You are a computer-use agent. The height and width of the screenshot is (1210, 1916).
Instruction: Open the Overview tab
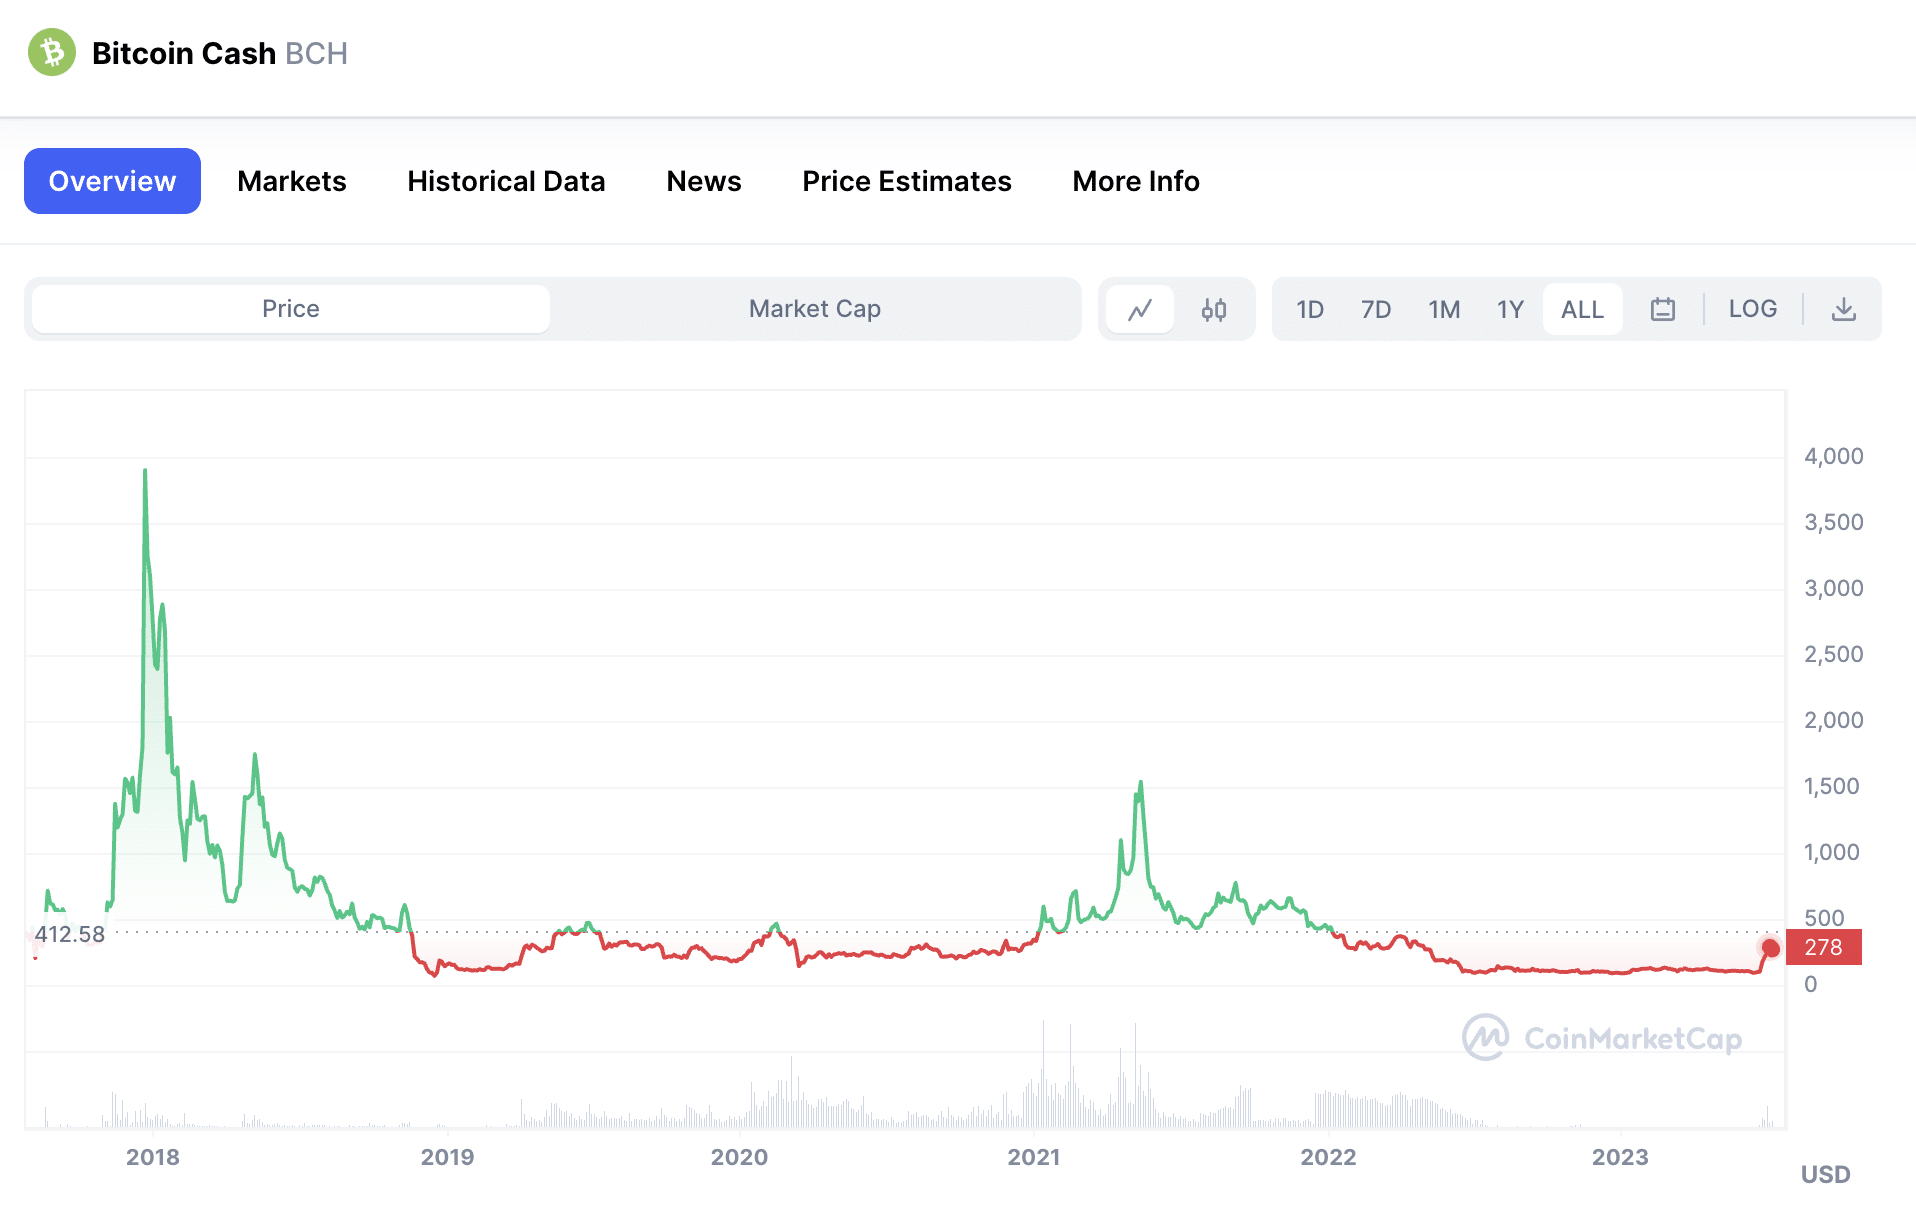[112, 181]
